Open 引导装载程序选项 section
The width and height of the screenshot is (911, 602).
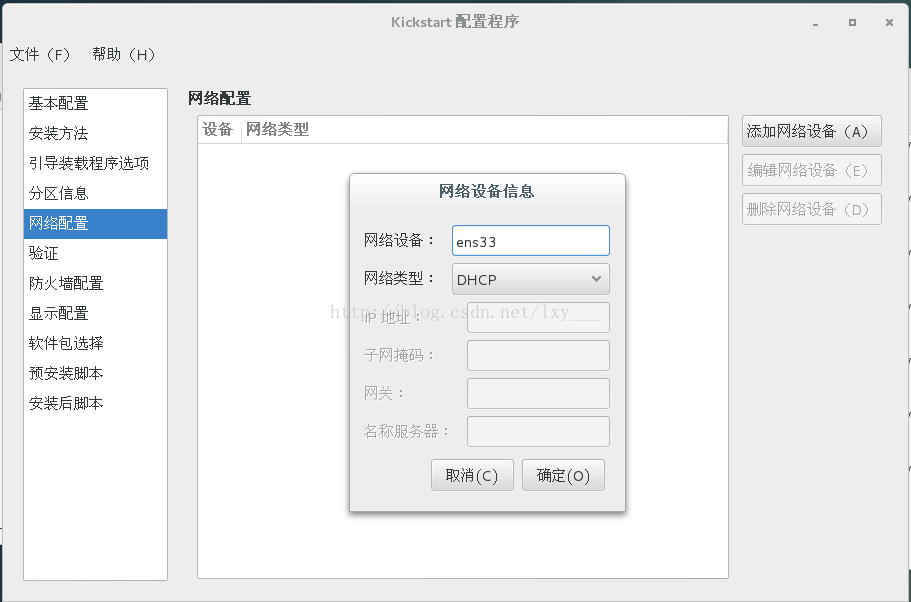click(95, 163)
